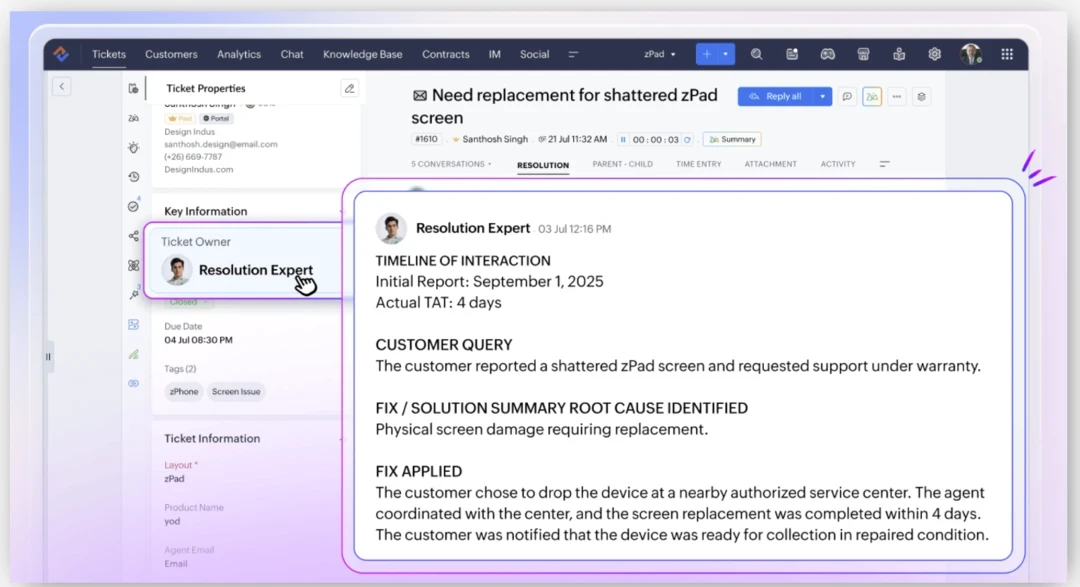Screen dimensions: 1080x587
Task: Click the share icon in left sidebar
Action: pyautogui.click(x=134, y=236)
